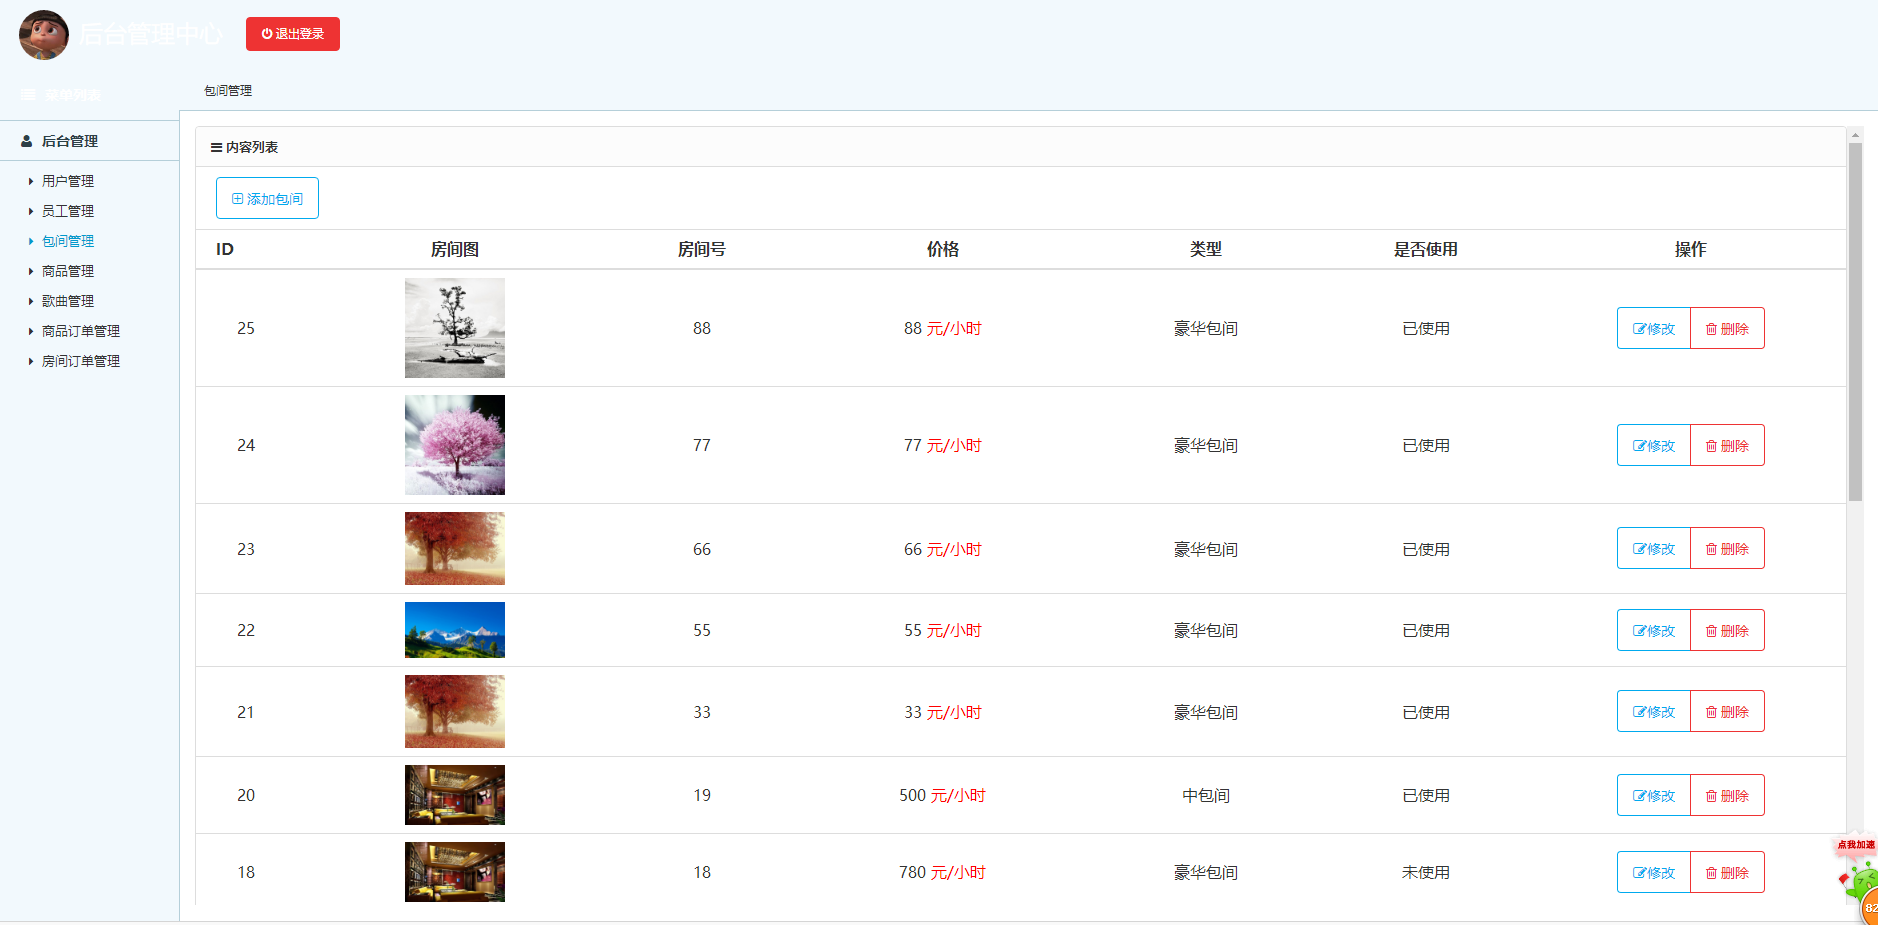Click the 类型 column header
Viewport: 1878px width, 925px height.
[1206, 249]
